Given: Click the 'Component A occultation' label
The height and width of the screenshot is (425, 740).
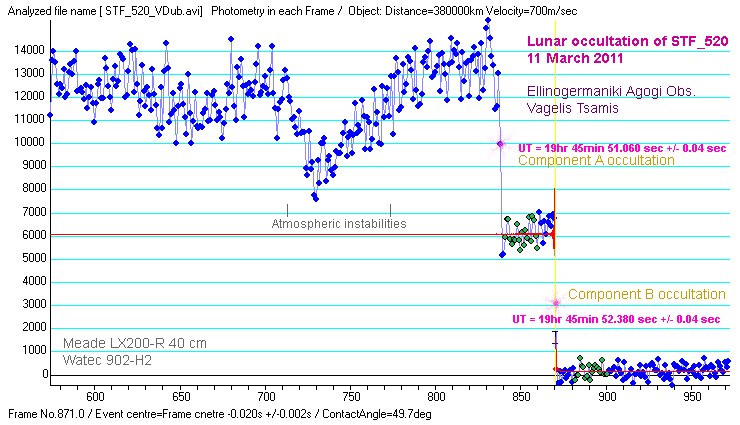Looking at the screenshot, I should coord(597,160).
